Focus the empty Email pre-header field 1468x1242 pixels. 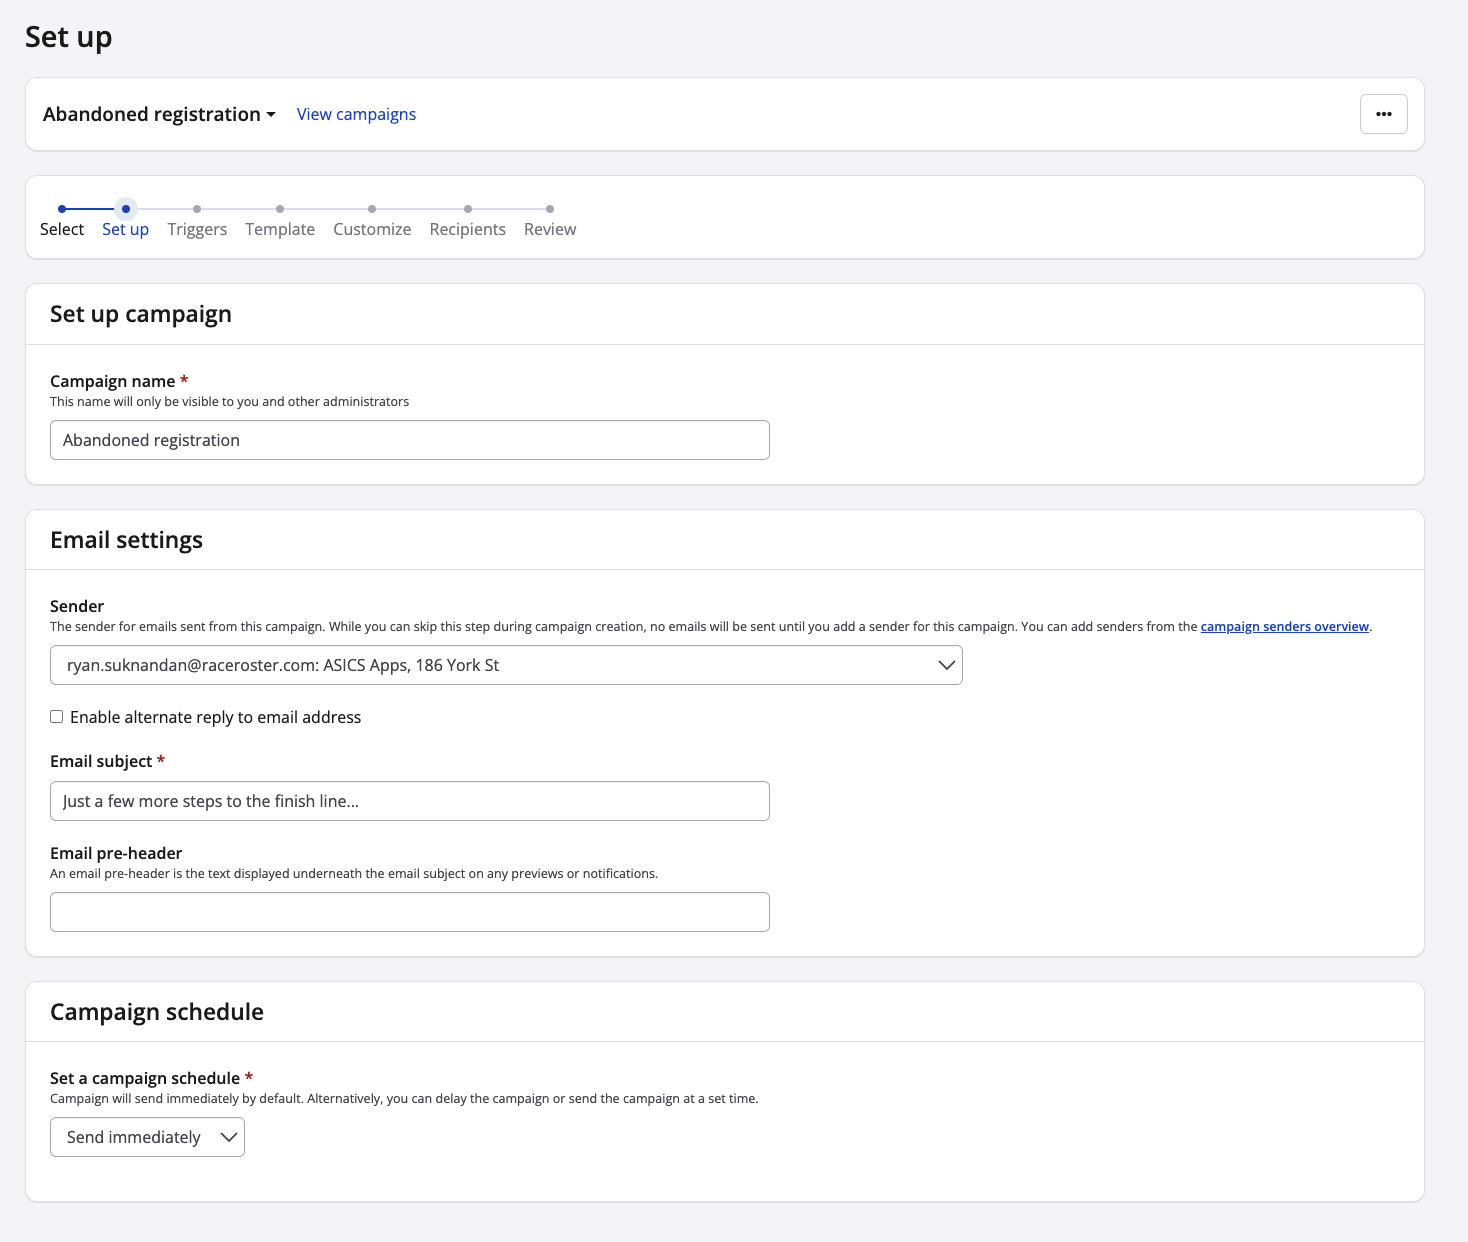410,912
